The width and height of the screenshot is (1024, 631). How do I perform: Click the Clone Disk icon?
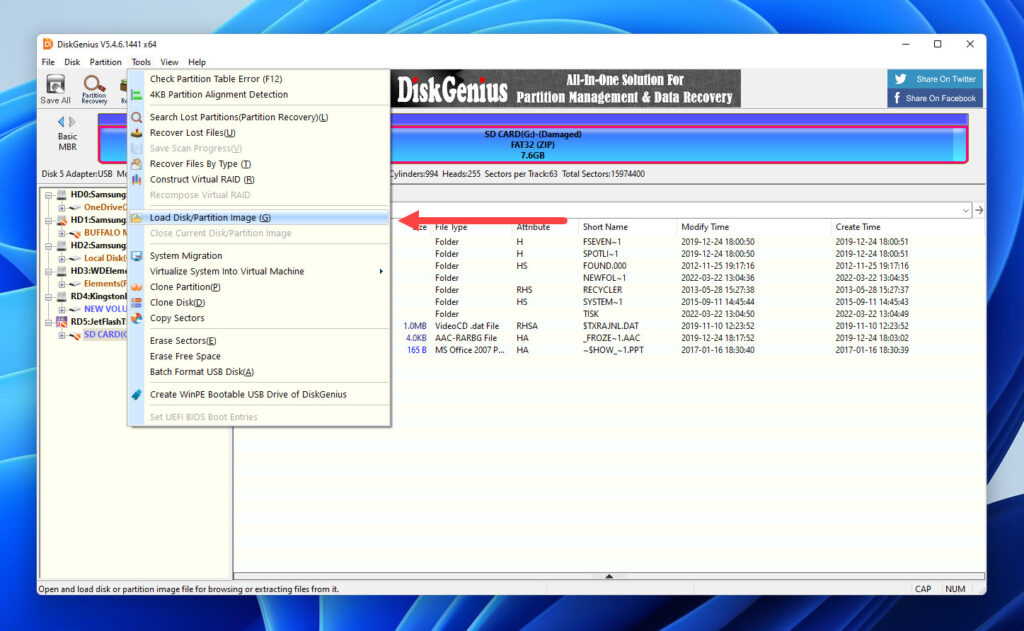(x=137, y=302)
